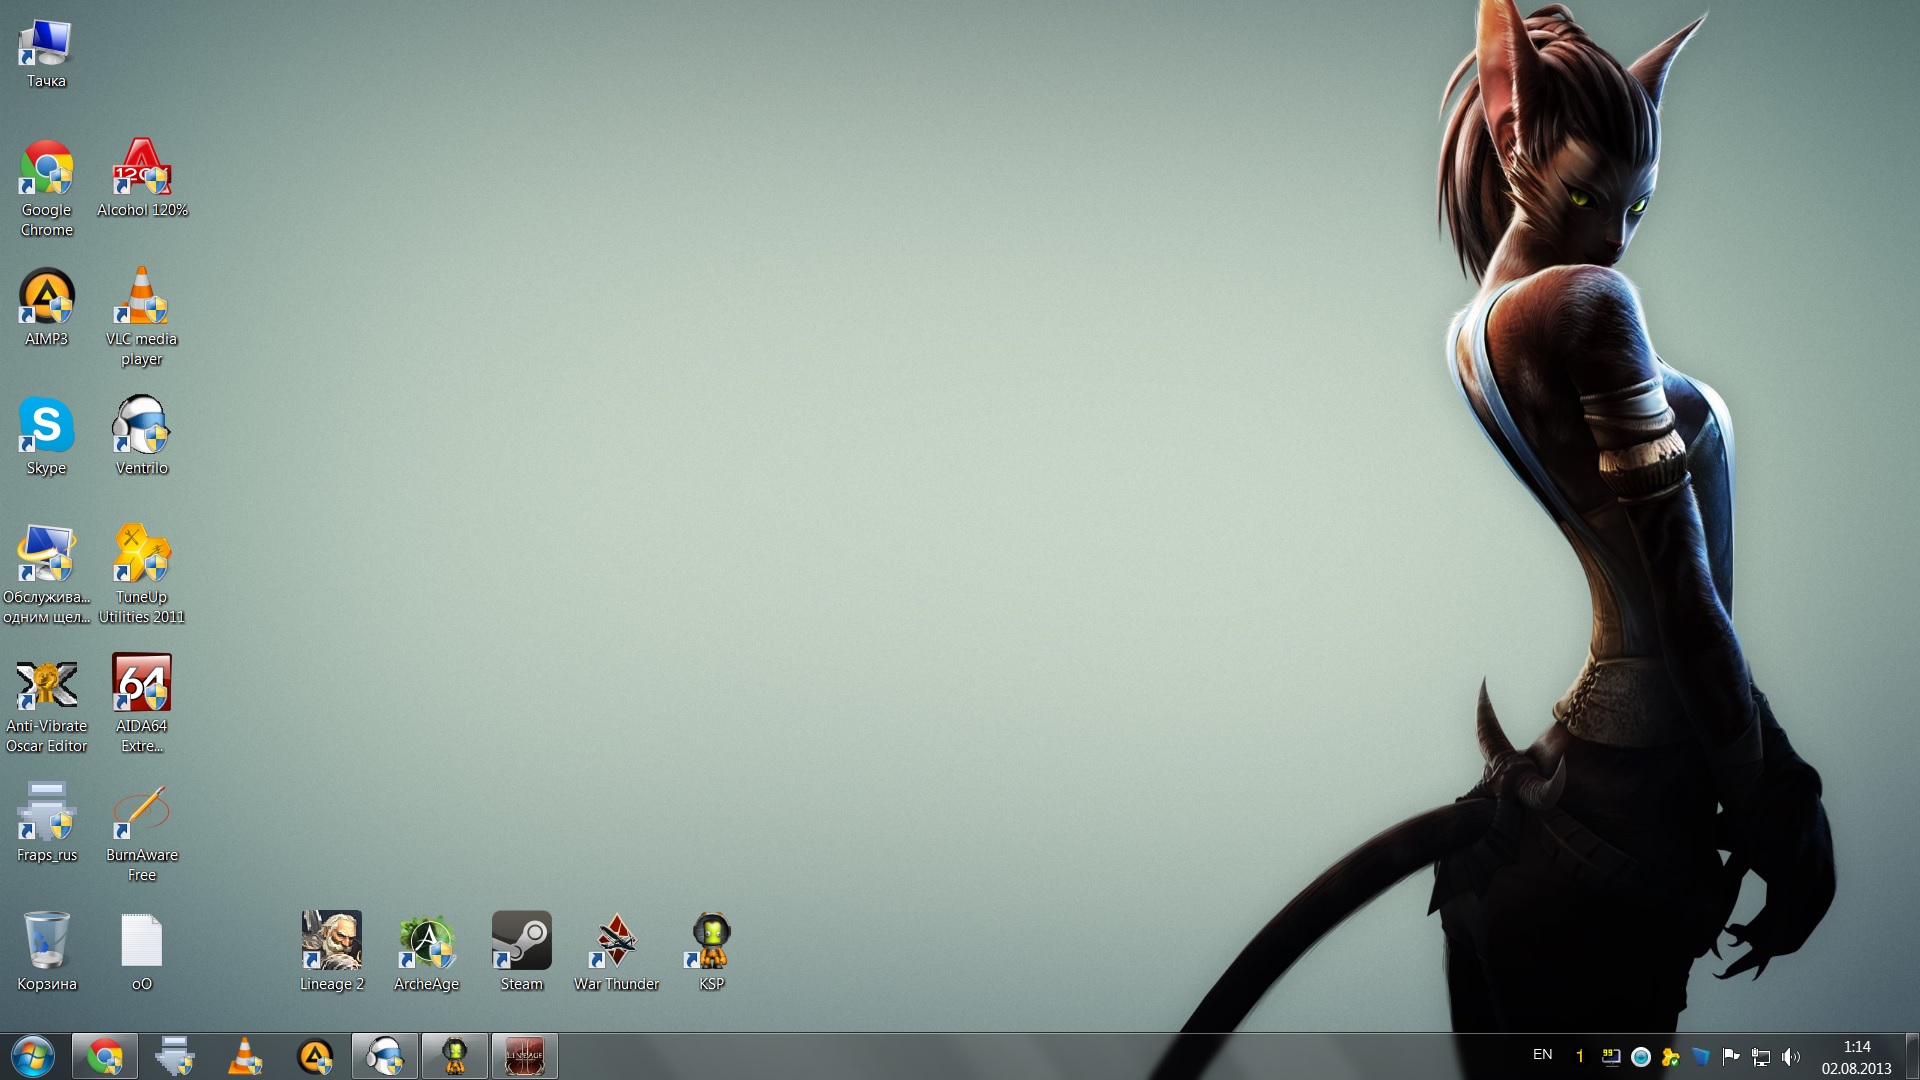
Task: Open the Тачка computer shortcut
Action: (x=46, y=54)
